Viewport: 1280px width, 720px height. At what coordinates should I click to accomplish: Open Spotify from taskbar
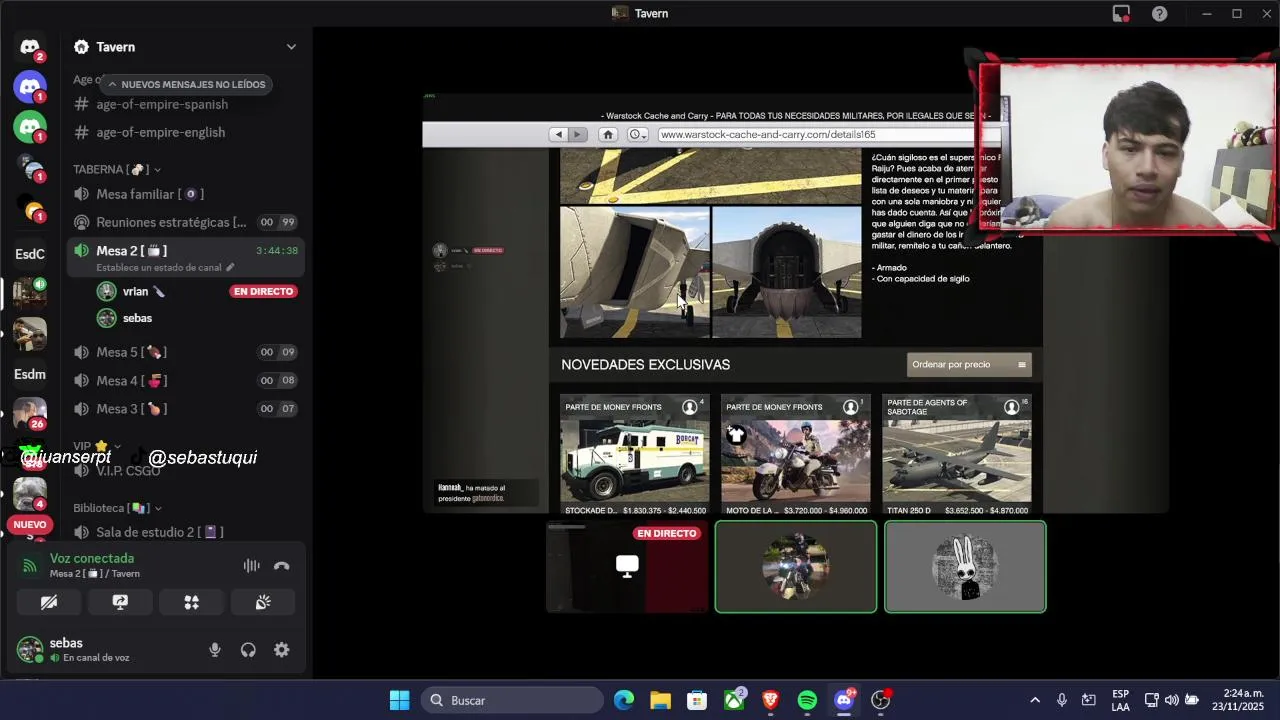(807, 700)
